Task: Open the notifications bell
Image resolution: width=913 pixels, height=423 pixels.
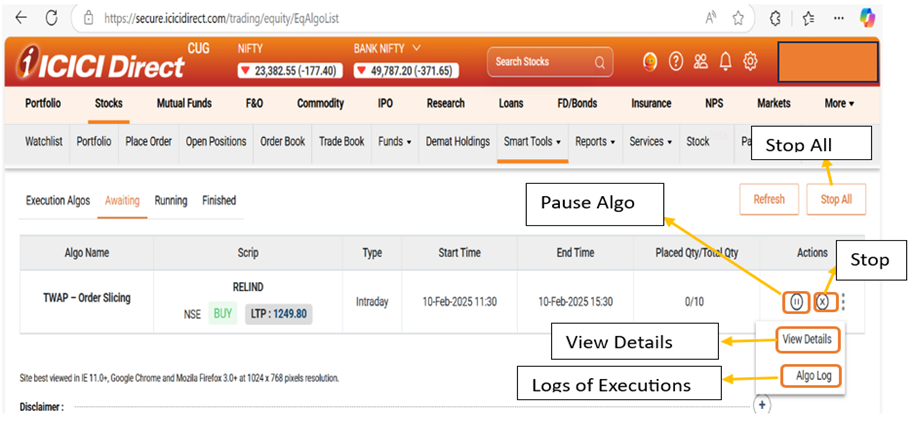Action: 725,62
